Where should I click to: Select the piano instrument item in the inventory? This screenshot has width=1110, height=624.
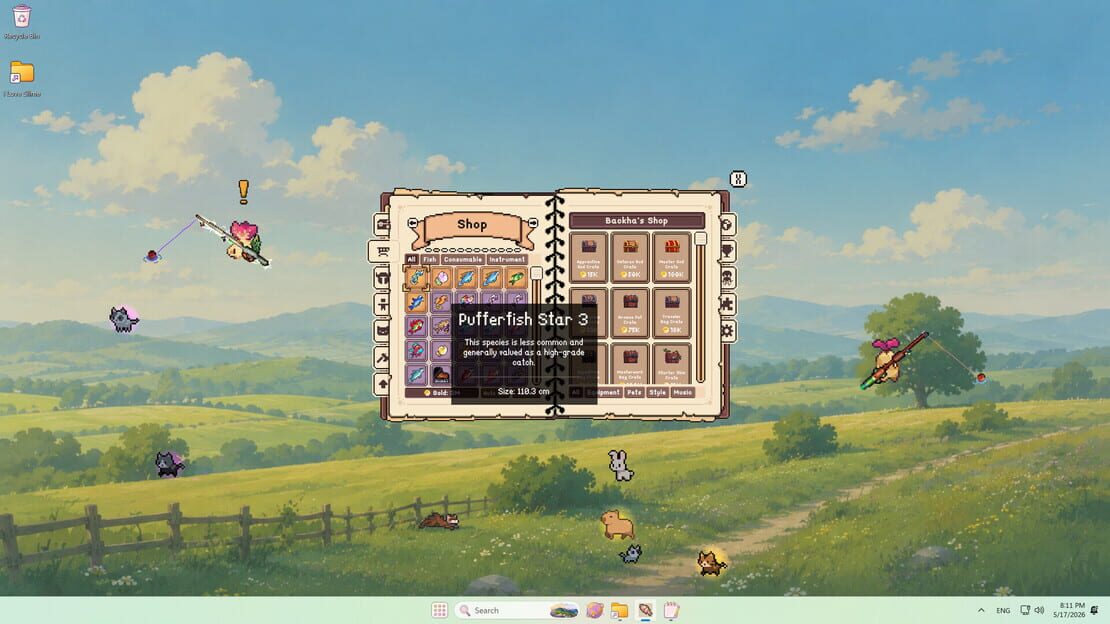[x=441, y=374]
